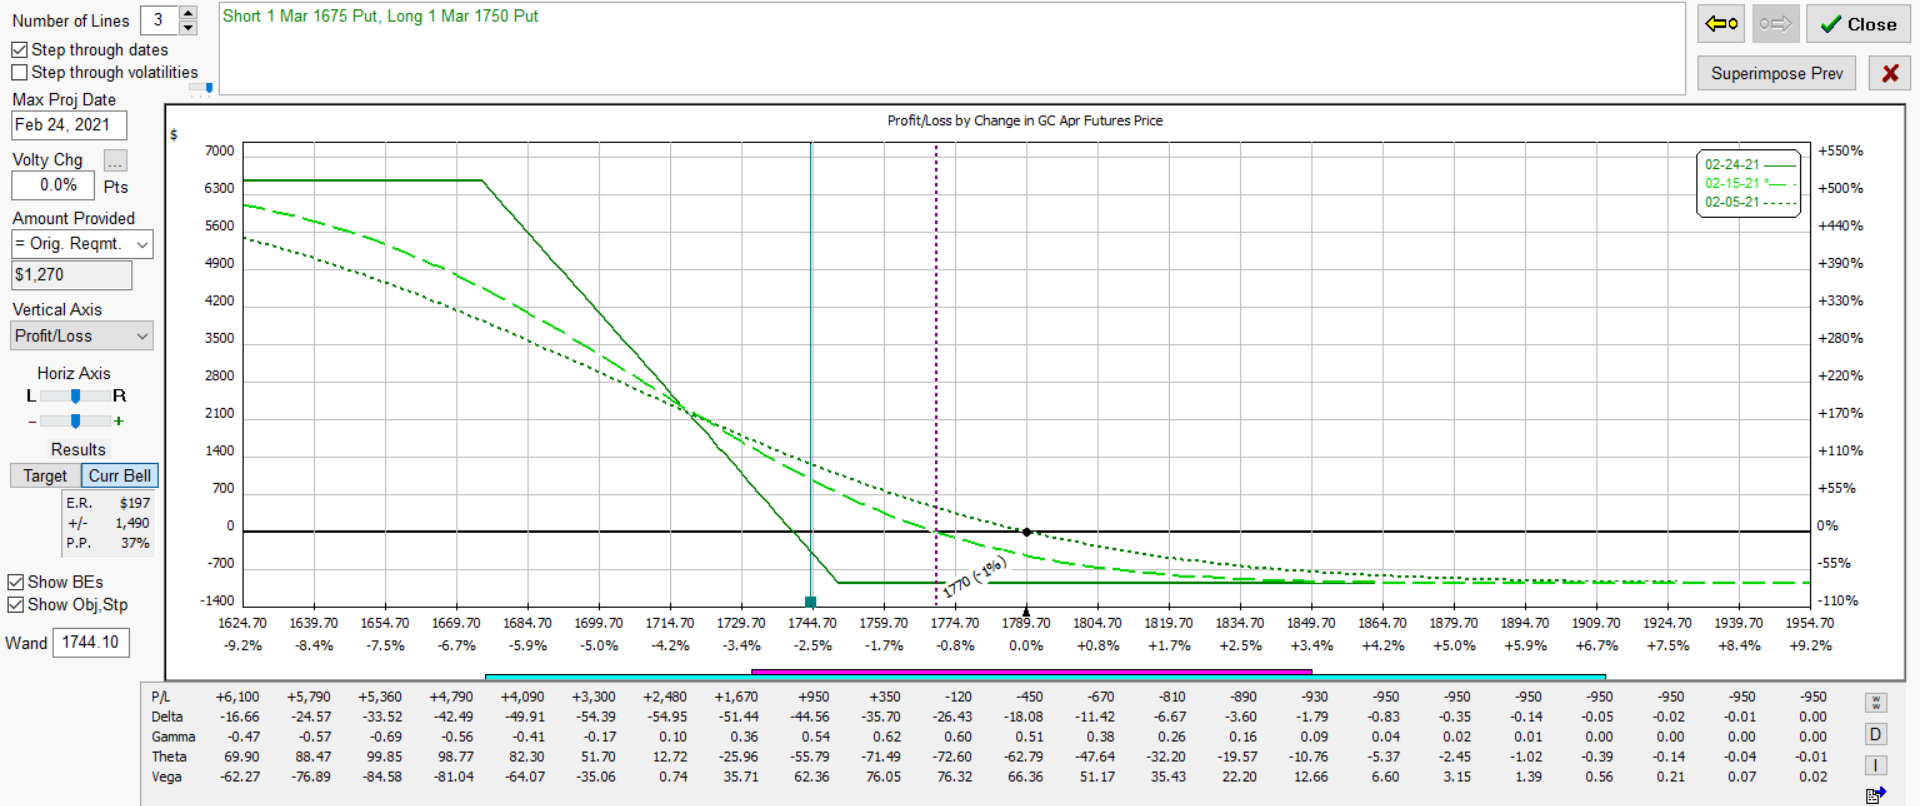
Task: Click the Wand value field 1744.10
Action: pos(91,642)
